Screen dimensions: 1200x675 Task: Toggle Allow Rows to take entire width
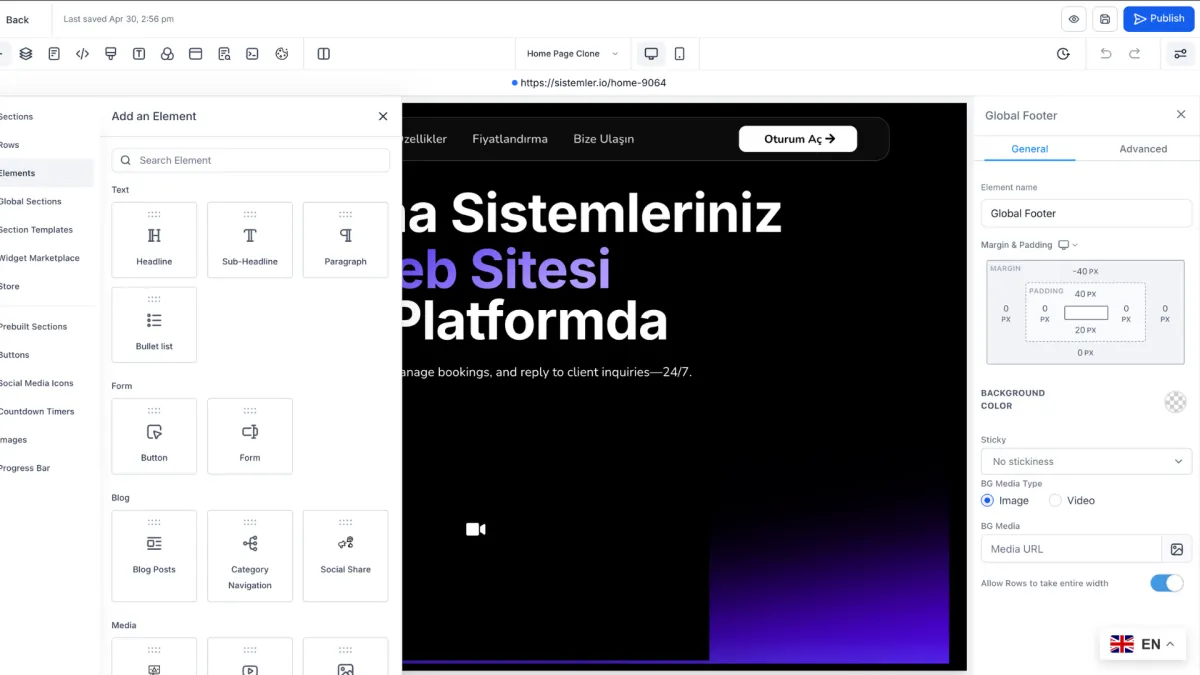(1166, 583)
